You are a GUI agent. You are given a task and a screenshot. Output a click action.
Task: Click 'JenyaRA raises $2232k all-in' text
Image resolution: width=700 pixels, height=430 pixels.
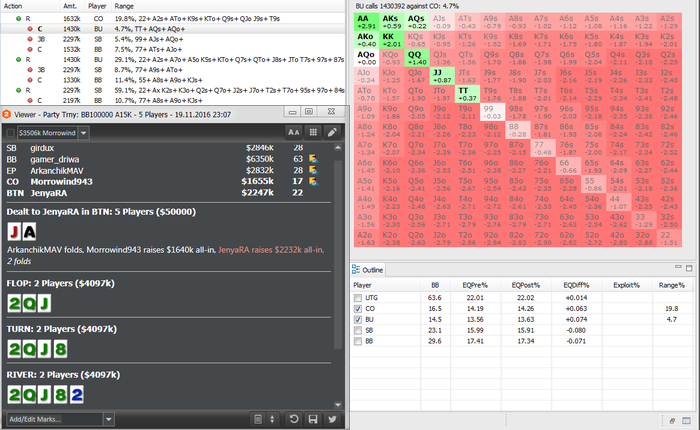coord(271,250)
